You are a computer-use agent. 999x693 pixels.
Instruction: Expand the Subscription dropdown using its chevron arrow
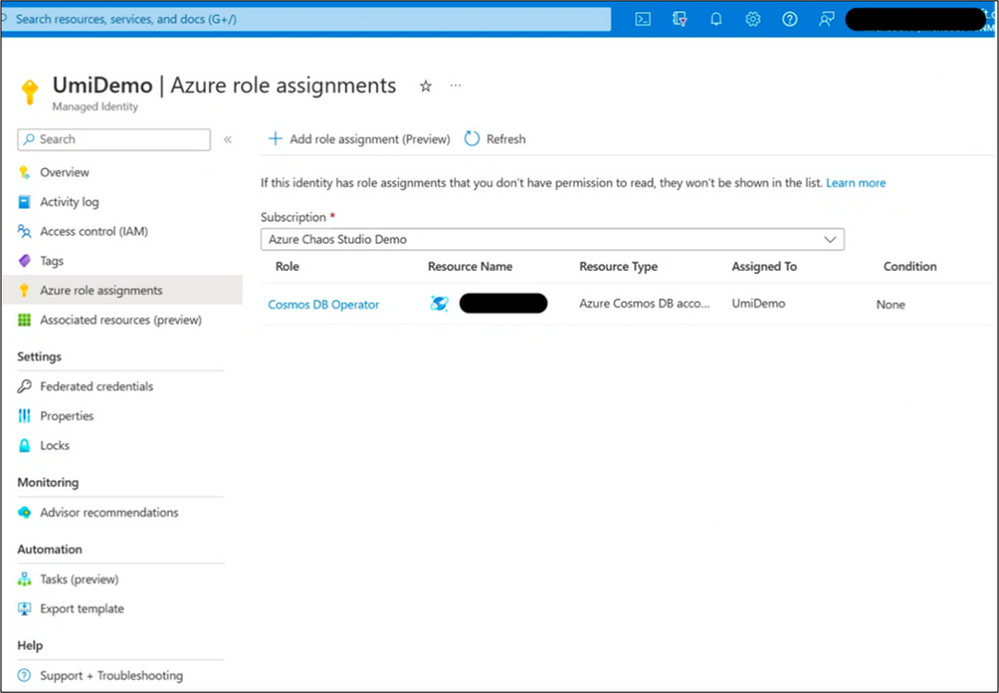click(x=830, y=239)
